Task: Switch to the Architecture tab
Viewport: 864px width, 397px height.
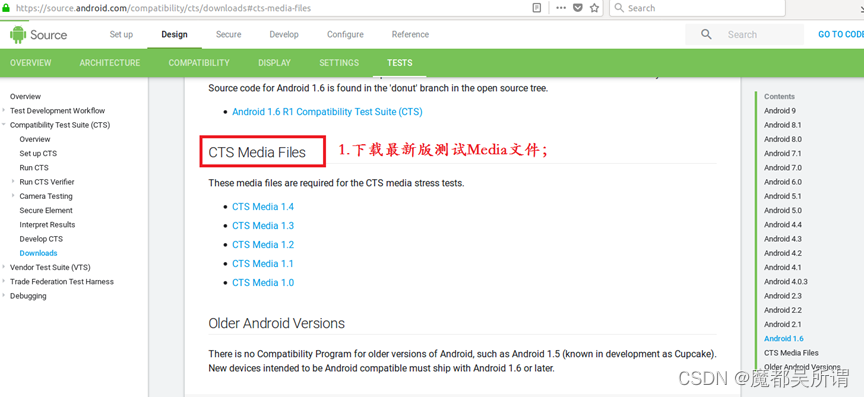Action: pos(110,63)
